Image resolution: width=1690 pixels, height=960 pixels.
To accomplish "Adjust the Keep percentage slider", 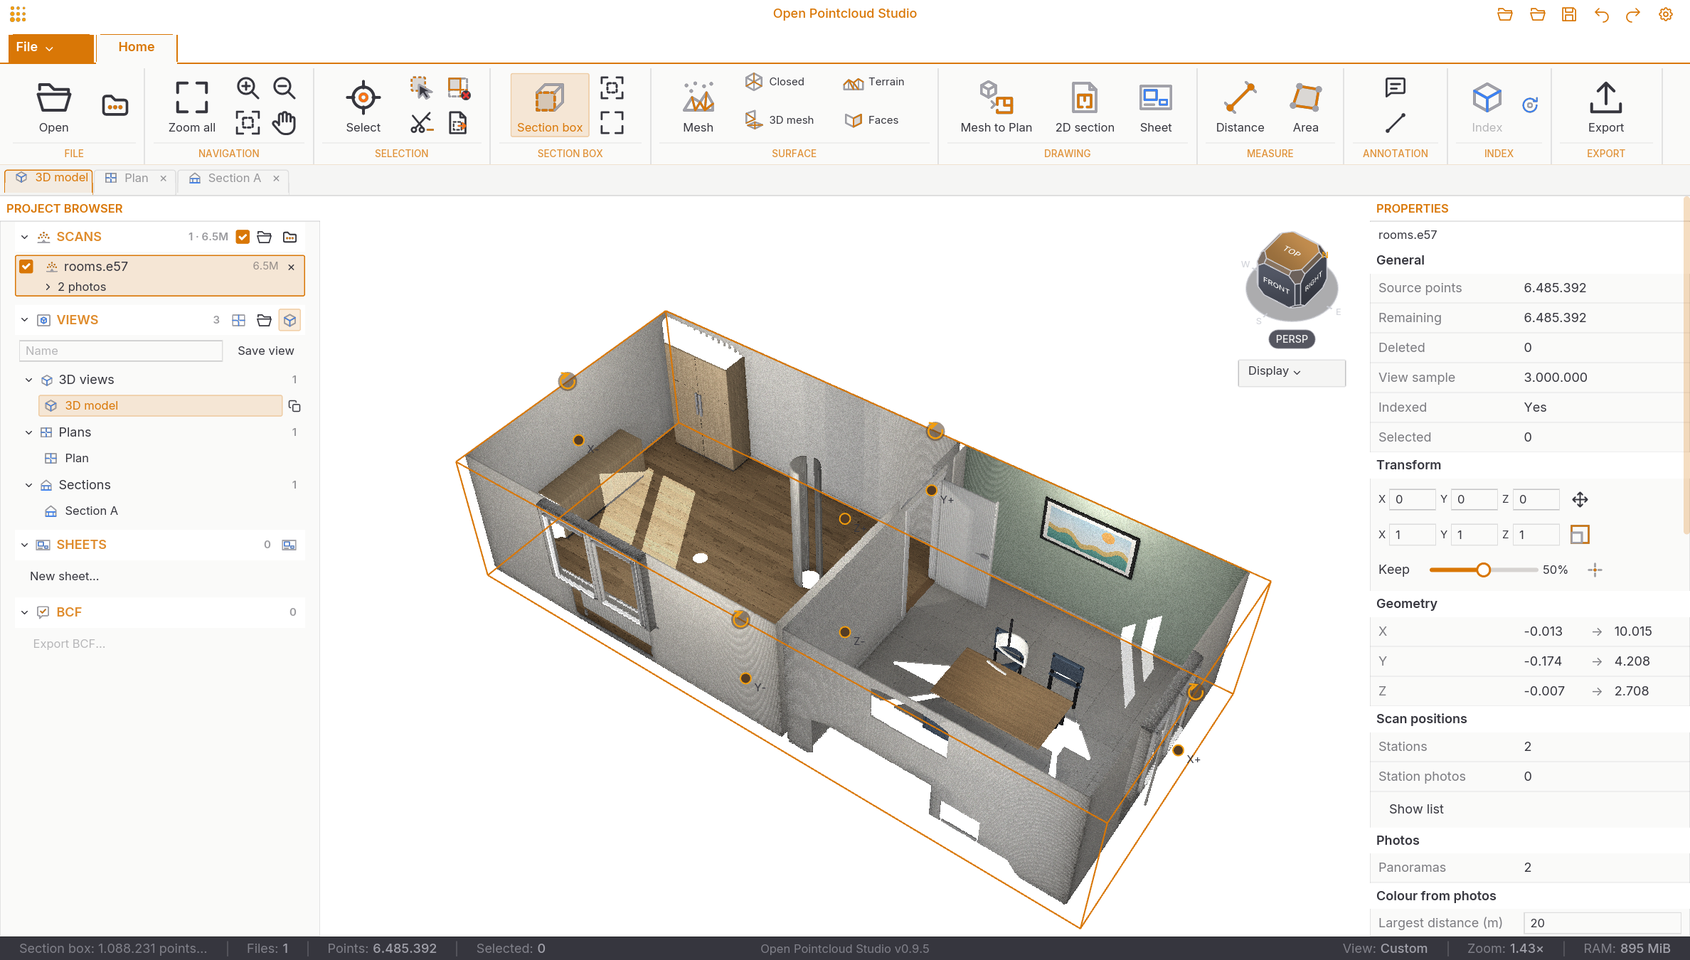I will pyautogui.click(x=1483, y=570).
